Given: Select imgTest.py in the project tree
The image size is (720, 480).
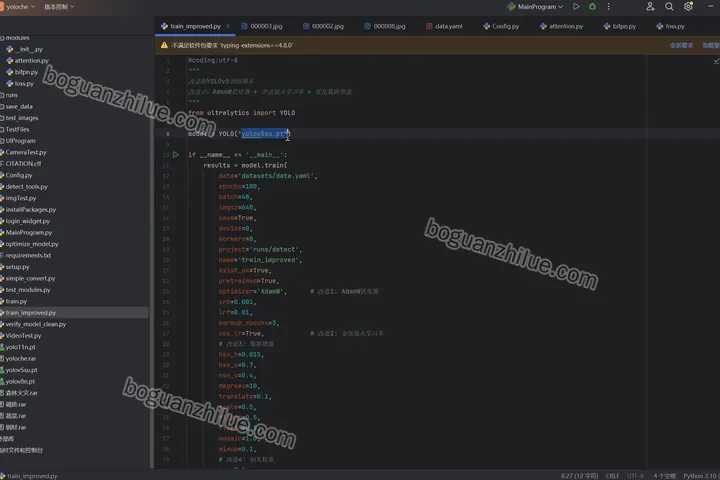Looking at the screenshot, I should click(18, 198).
